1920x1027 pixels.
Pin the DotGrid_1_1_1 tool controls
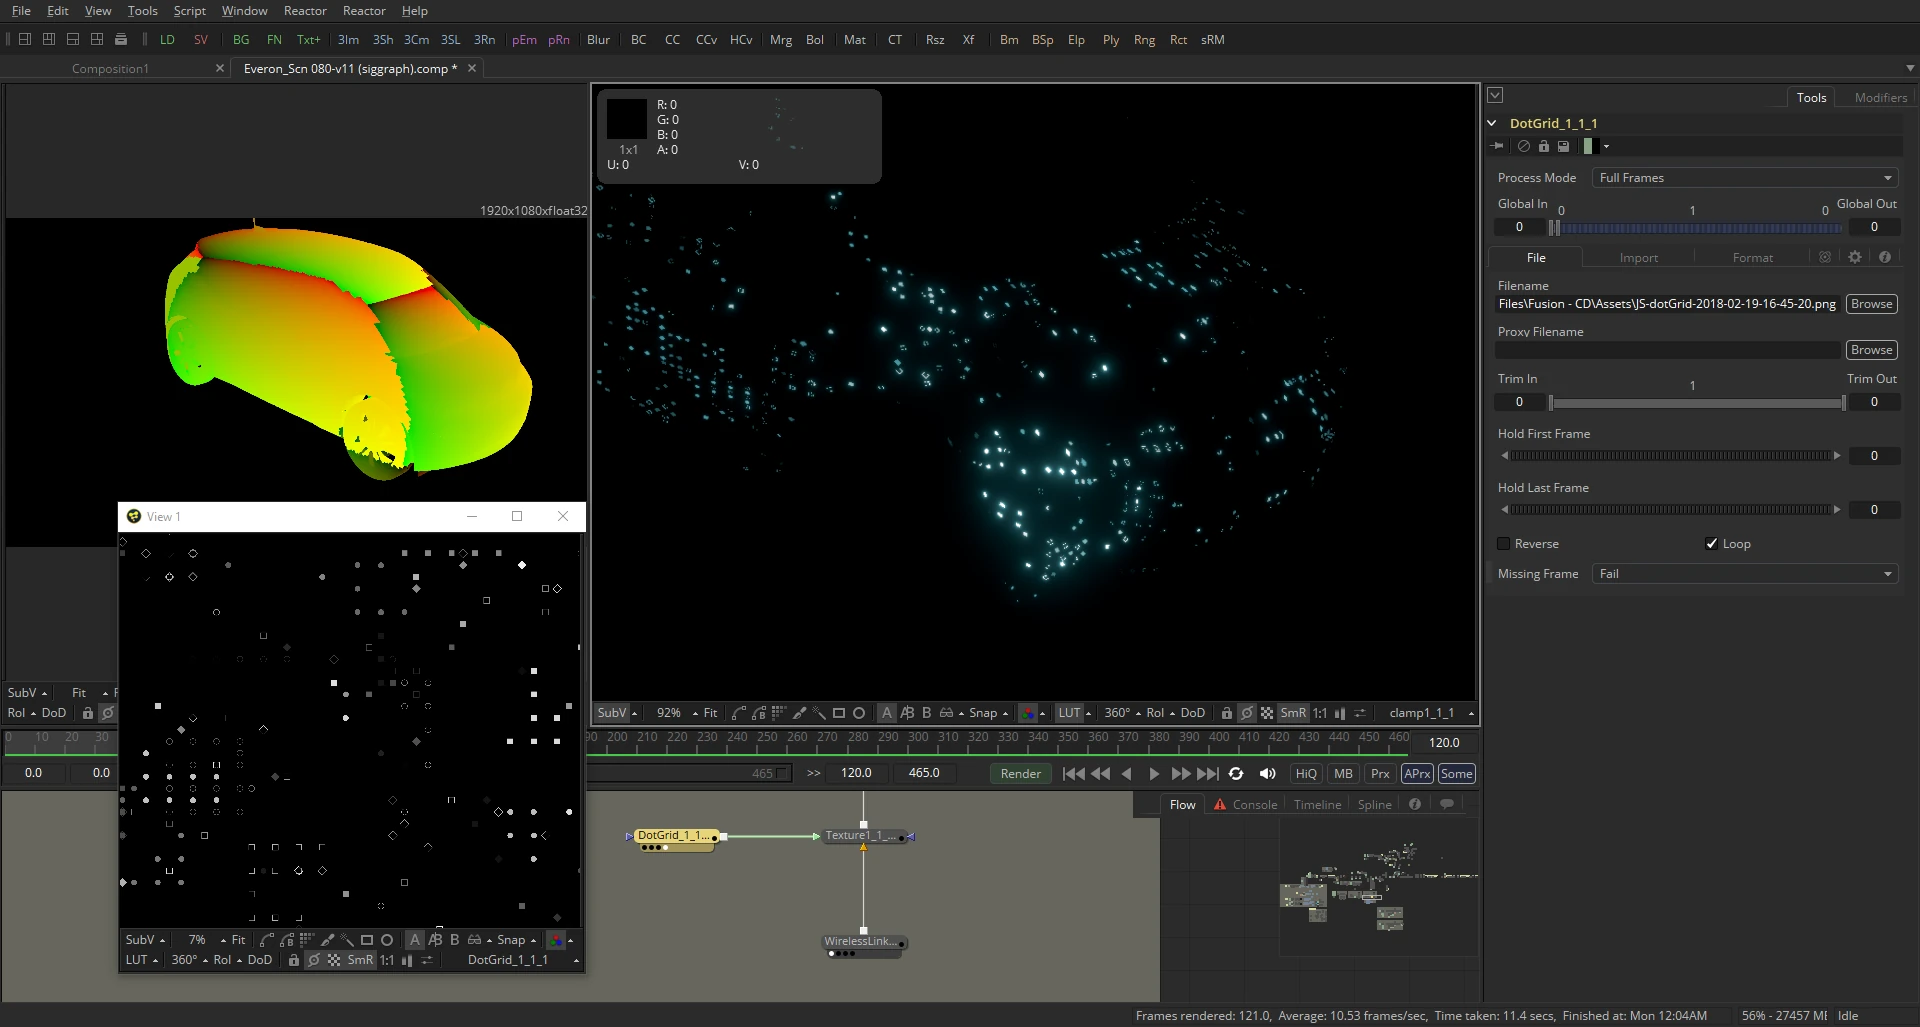click(x=1497, y=146)
